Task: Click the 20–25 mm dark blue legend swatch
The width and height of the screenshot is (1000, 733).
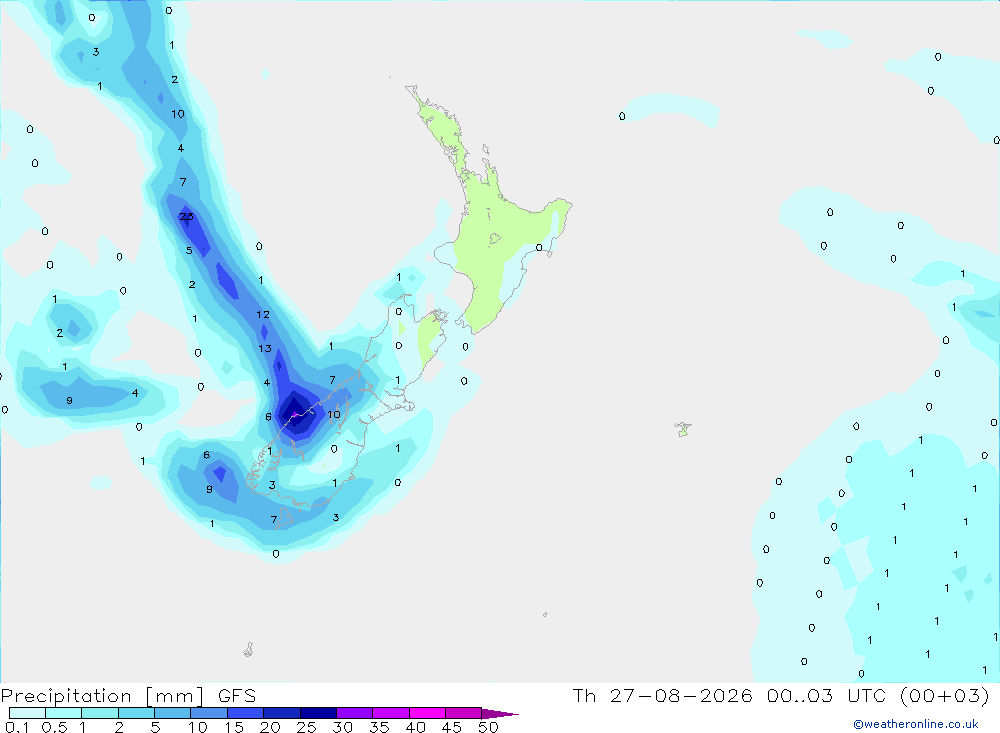Action: 281,713
